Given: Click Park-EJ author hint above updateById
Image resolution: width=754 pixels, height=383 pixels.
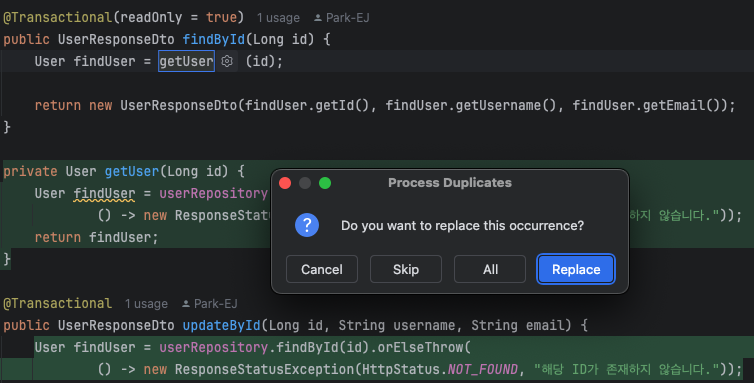Looking at the screenshot, I should (210, 304).
